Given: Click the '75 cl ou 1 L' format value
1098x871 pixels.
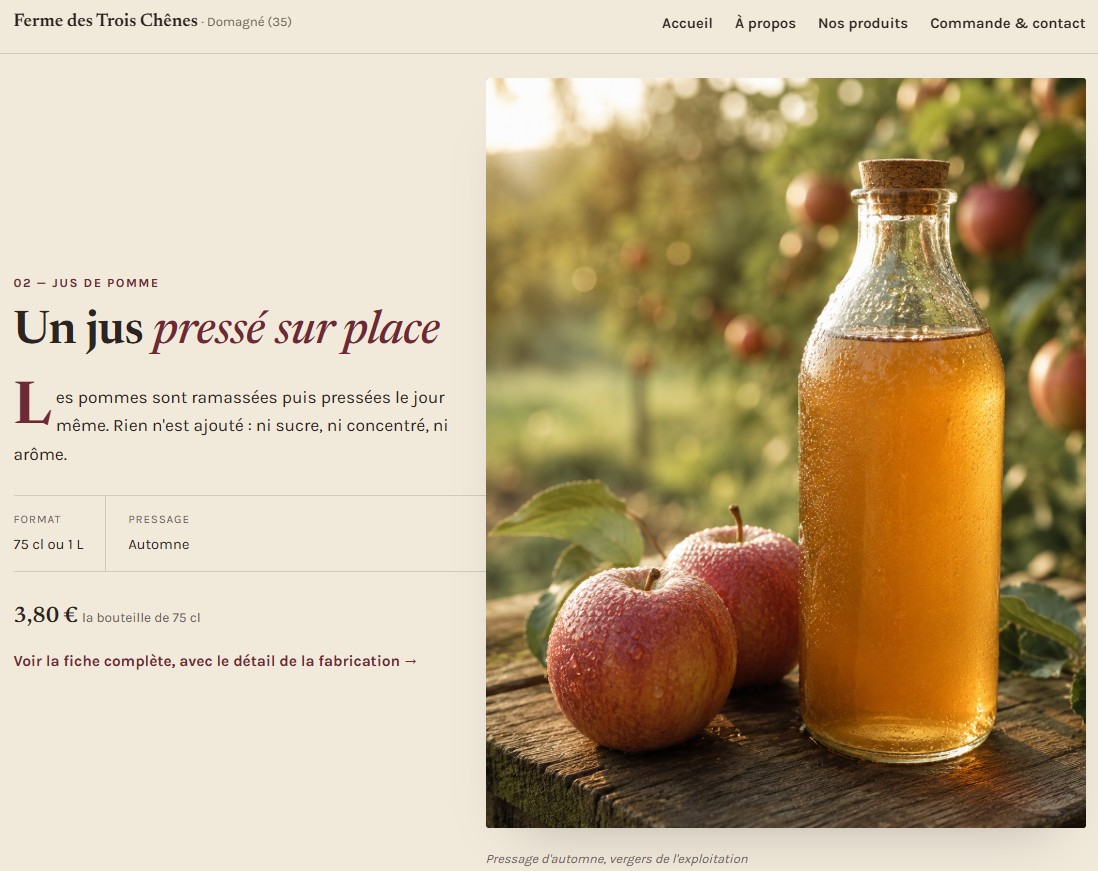Looking at the screenshot, I should (x=48, y=544).
